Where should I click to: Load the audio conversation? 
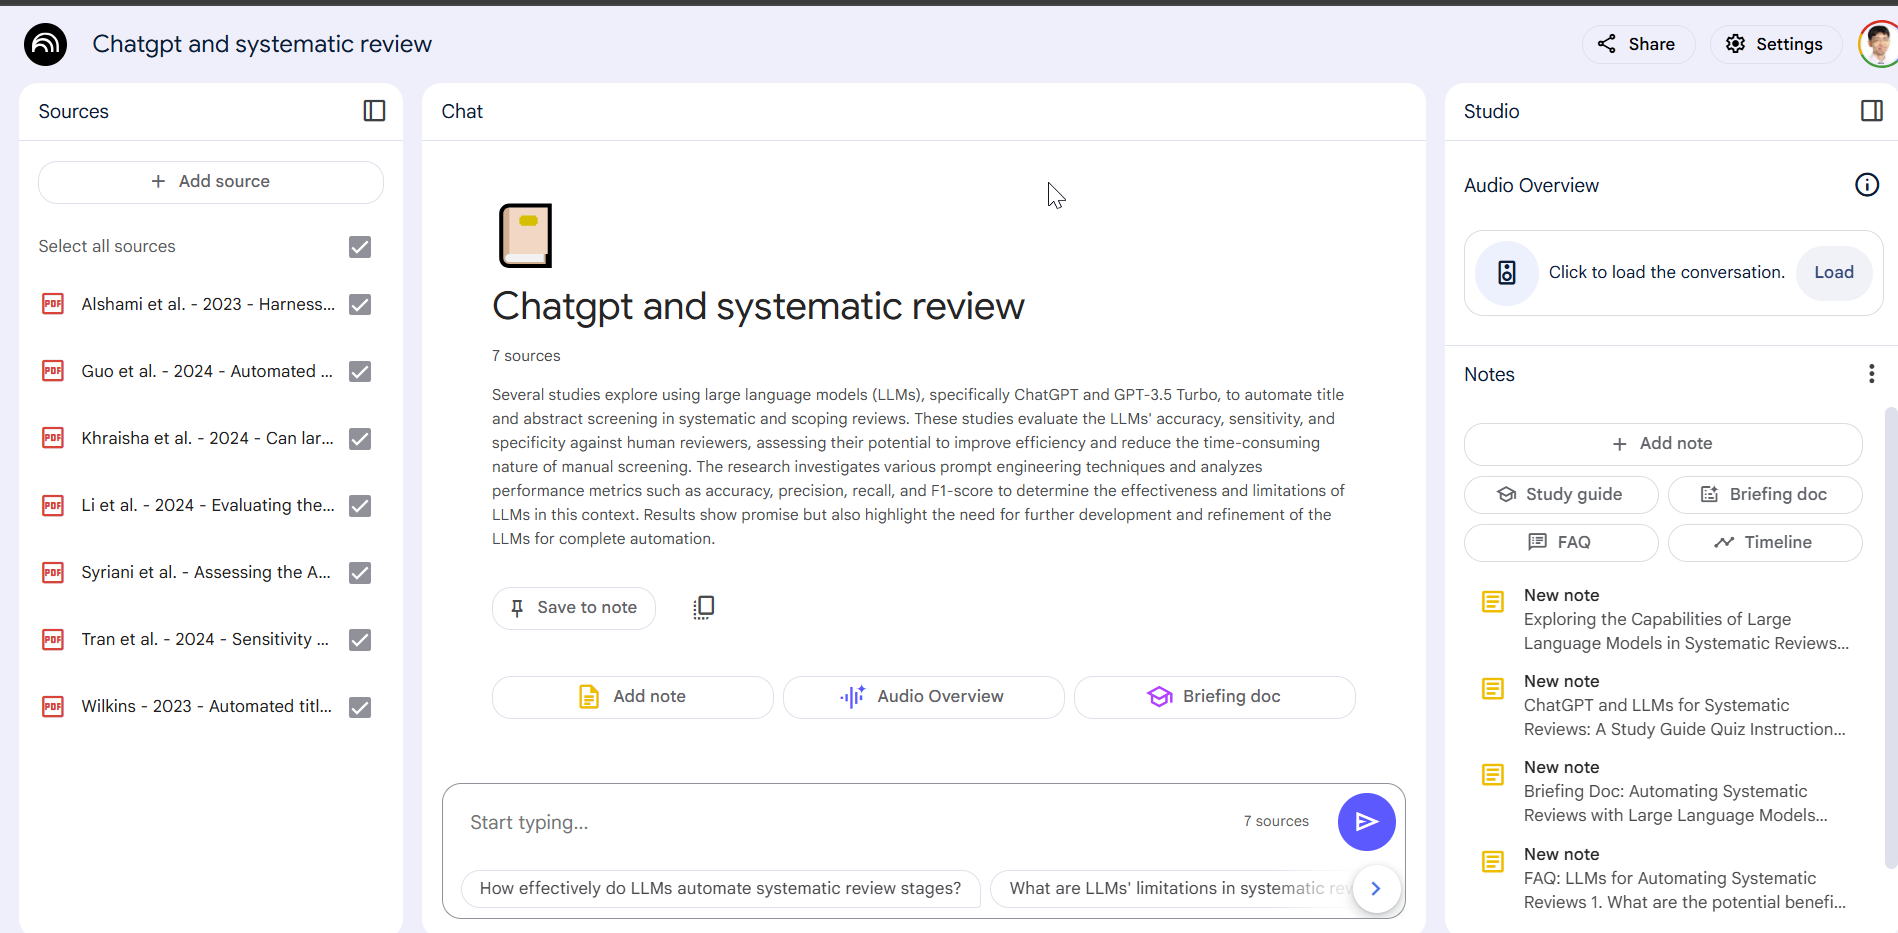coord(1834,272)
